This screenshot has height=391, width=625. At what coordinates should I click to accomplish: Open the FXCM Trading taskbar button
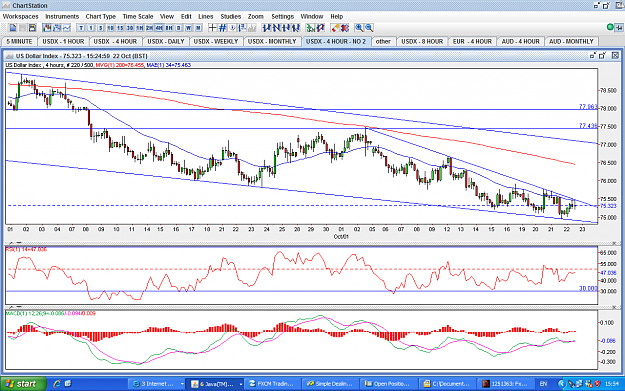pyautogui.click(x=272, y=383)
